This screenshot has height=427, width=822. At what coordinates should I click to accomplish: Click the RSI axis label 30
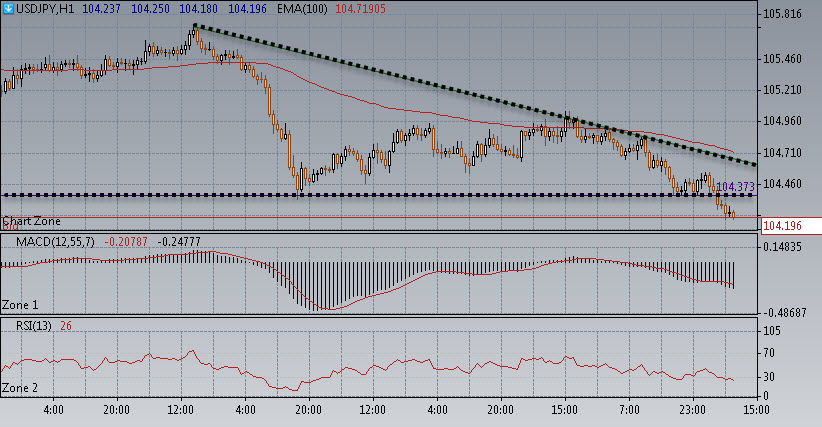pyautogui.click(x=769, y=376)
